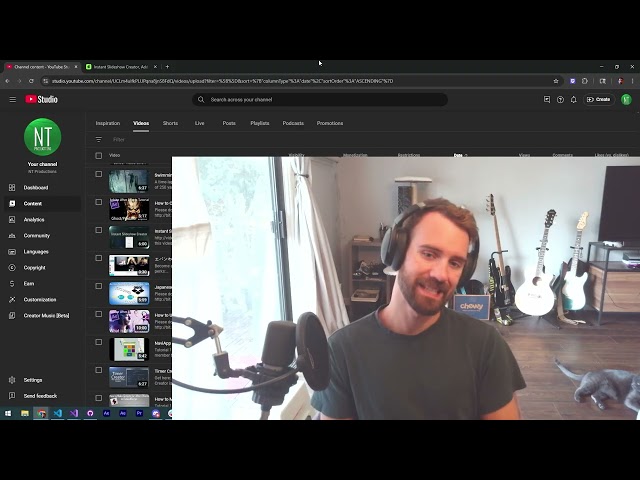Tick the select-all checkbox beside Video header
This screenshot has height=480, width=640.
pyautogui.click(x=99, y=156)
